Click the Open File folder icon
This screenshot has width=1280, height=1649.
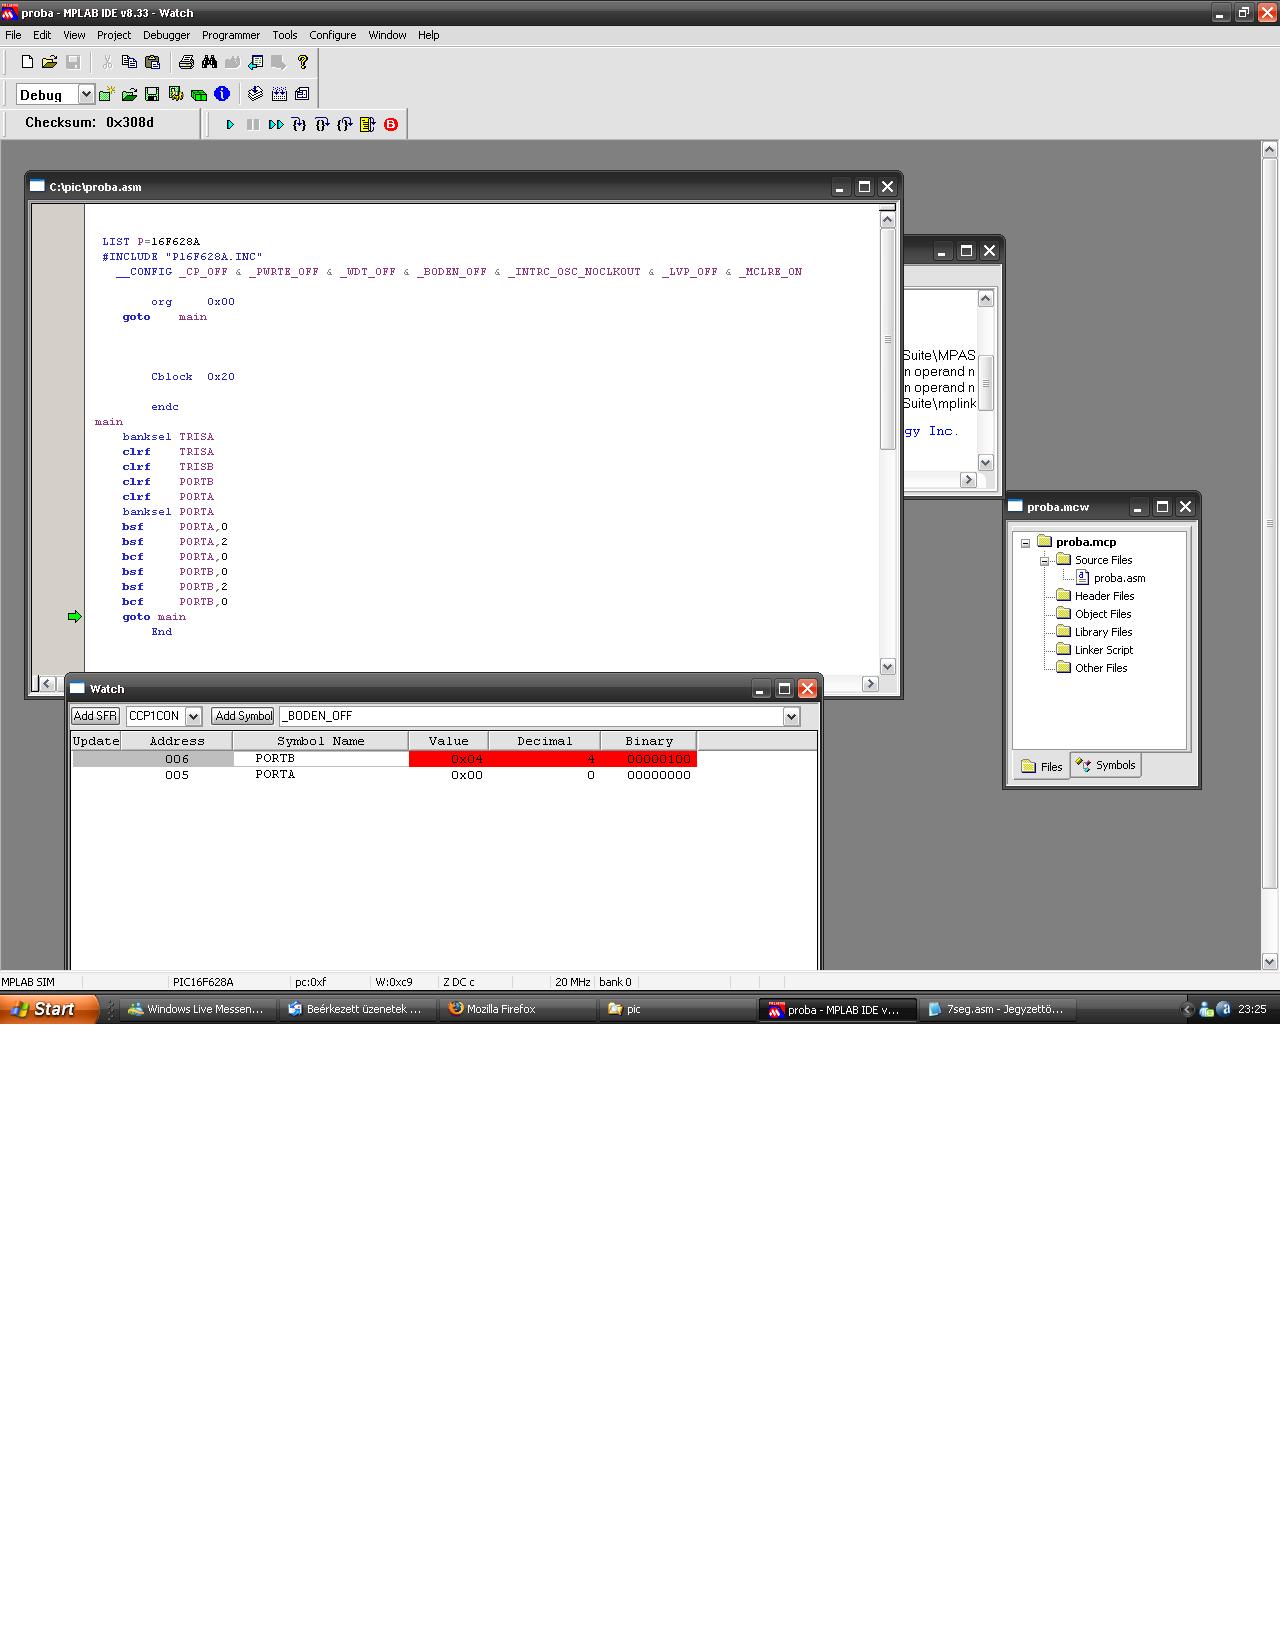click(x=49, y=62)
